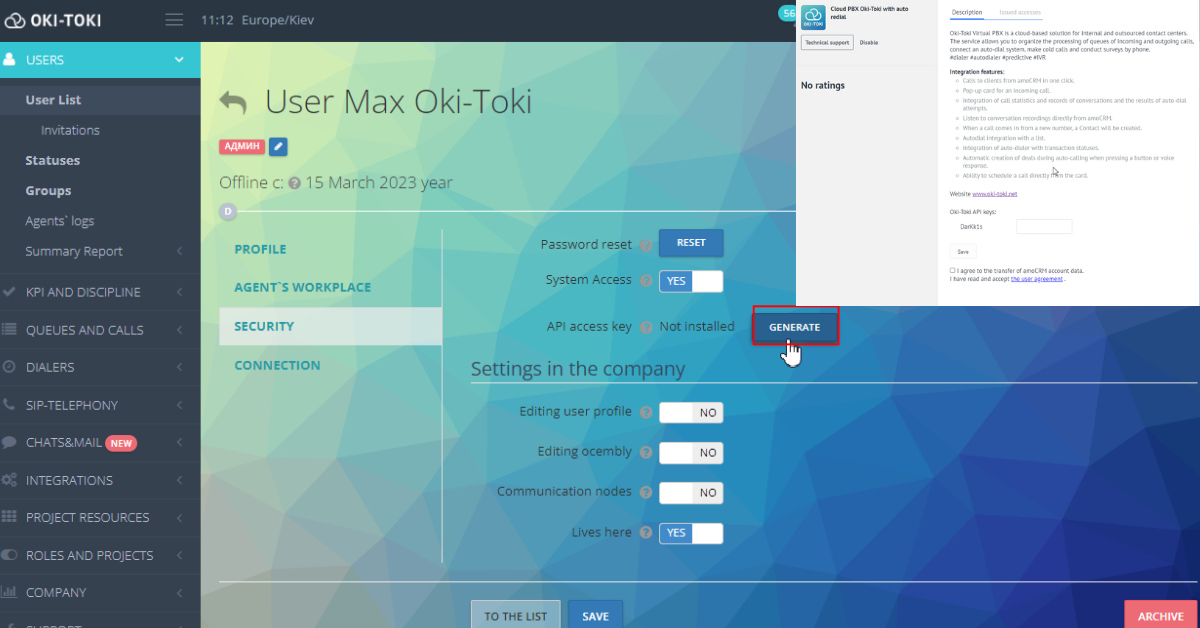Open Groups in sidebar

point(48,191)
